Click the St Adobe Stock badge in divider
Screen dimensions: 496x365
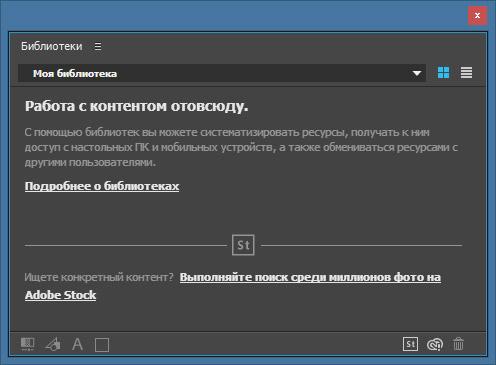point(243,245)
